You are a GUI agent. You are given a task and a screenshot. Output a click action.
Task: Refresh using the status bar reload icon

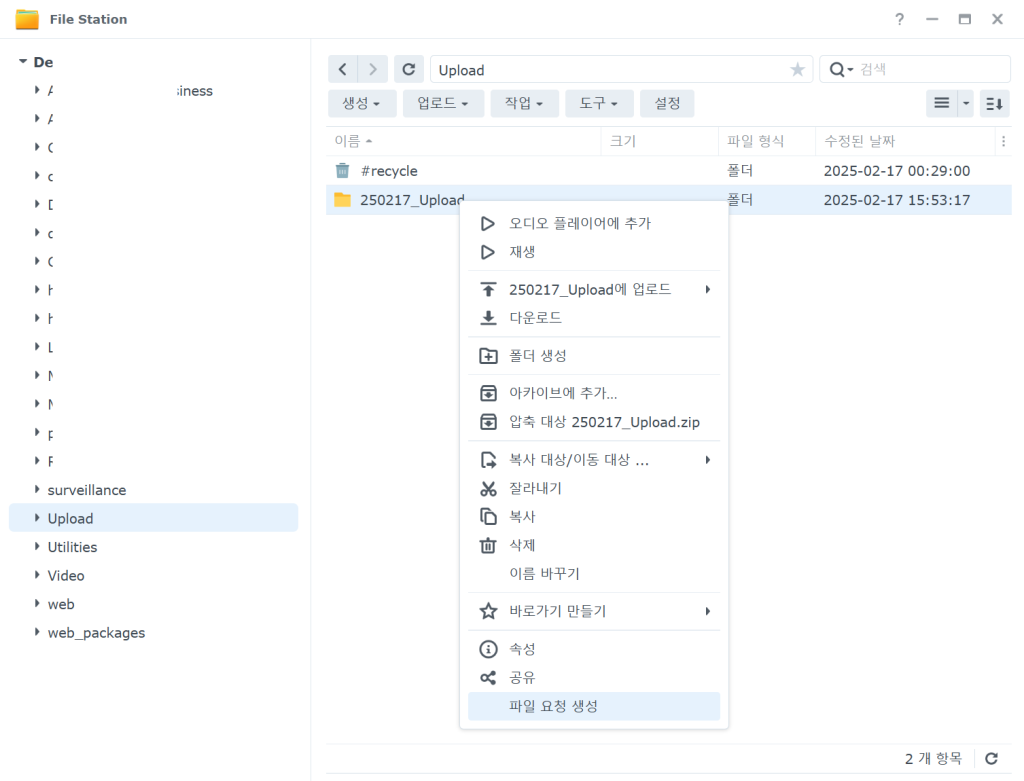tap(991, 758)
